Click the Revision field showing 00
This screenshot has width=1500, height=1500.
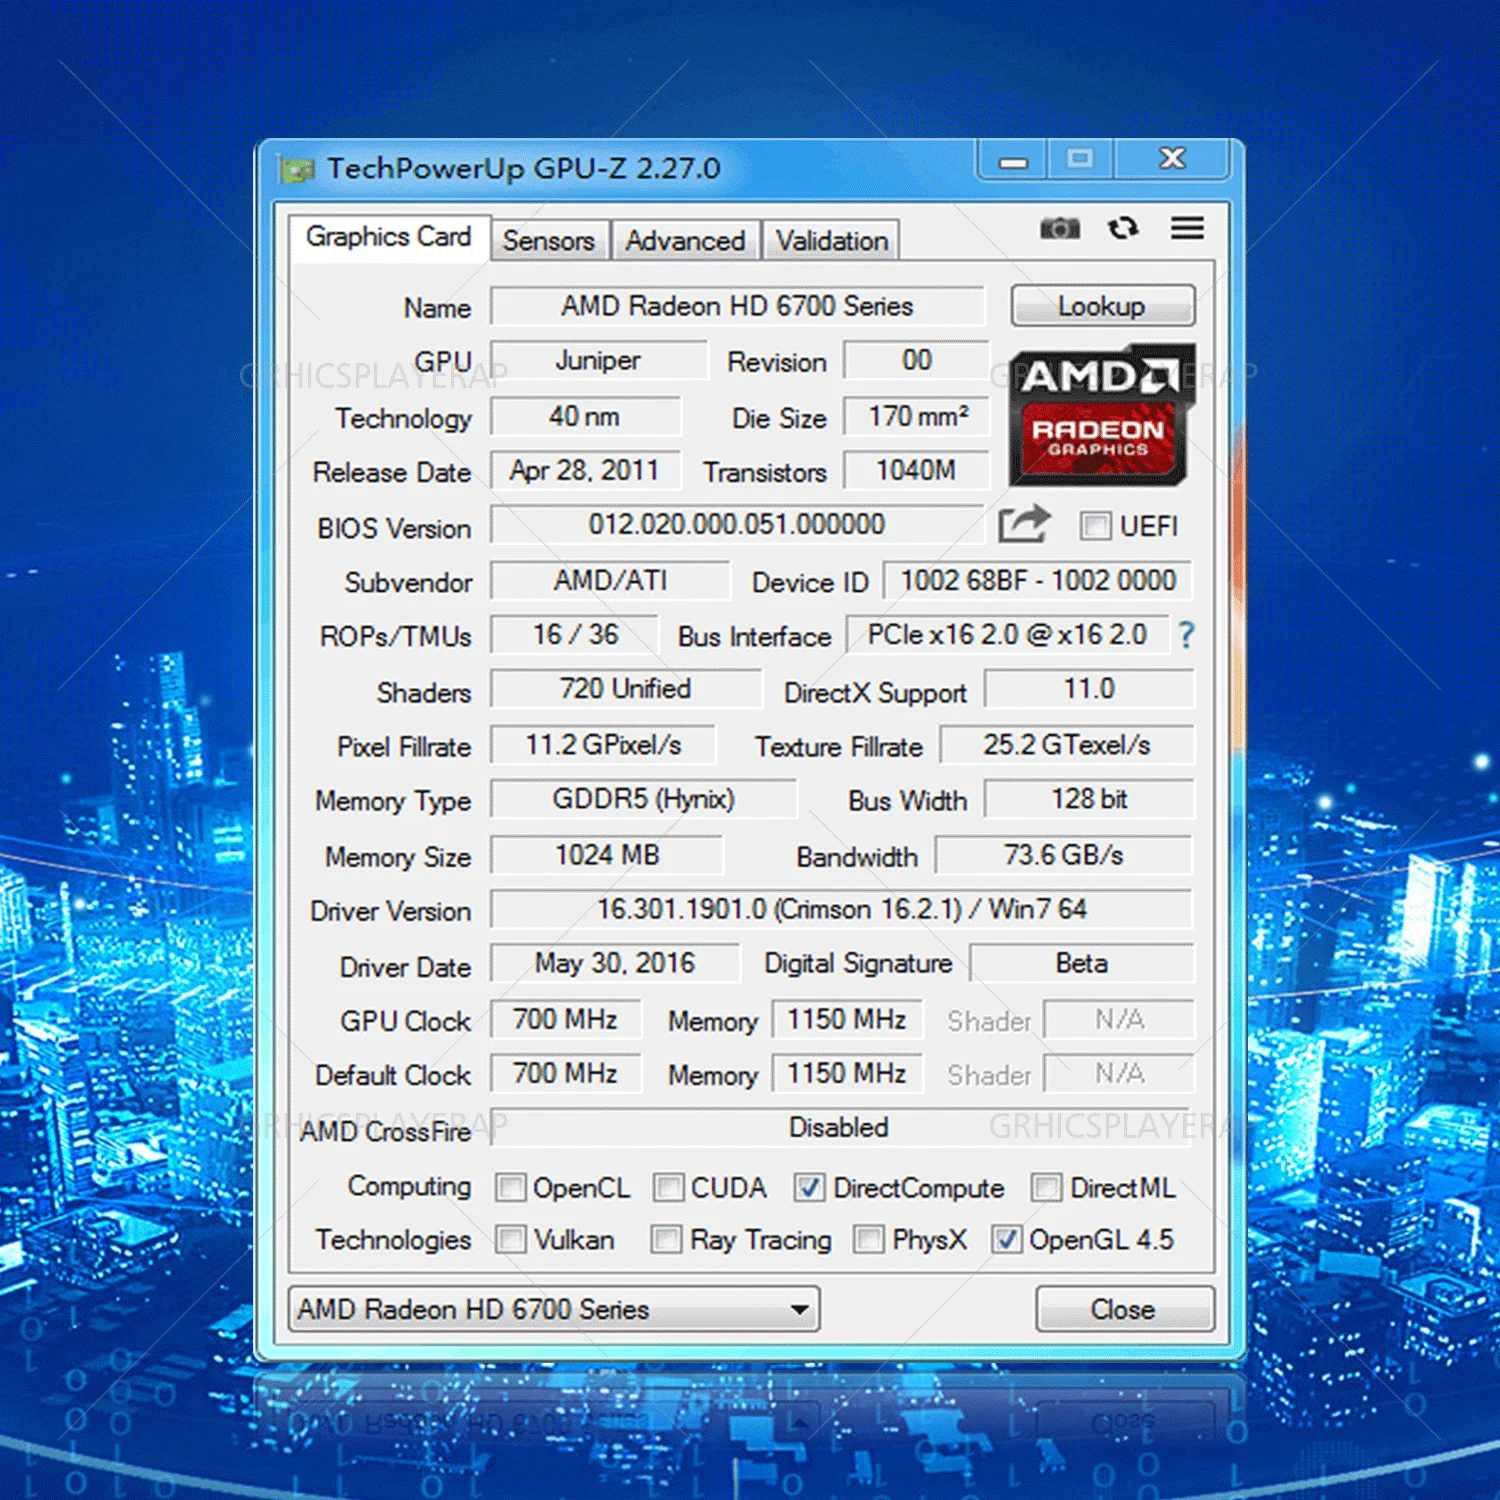coord(916,360)
